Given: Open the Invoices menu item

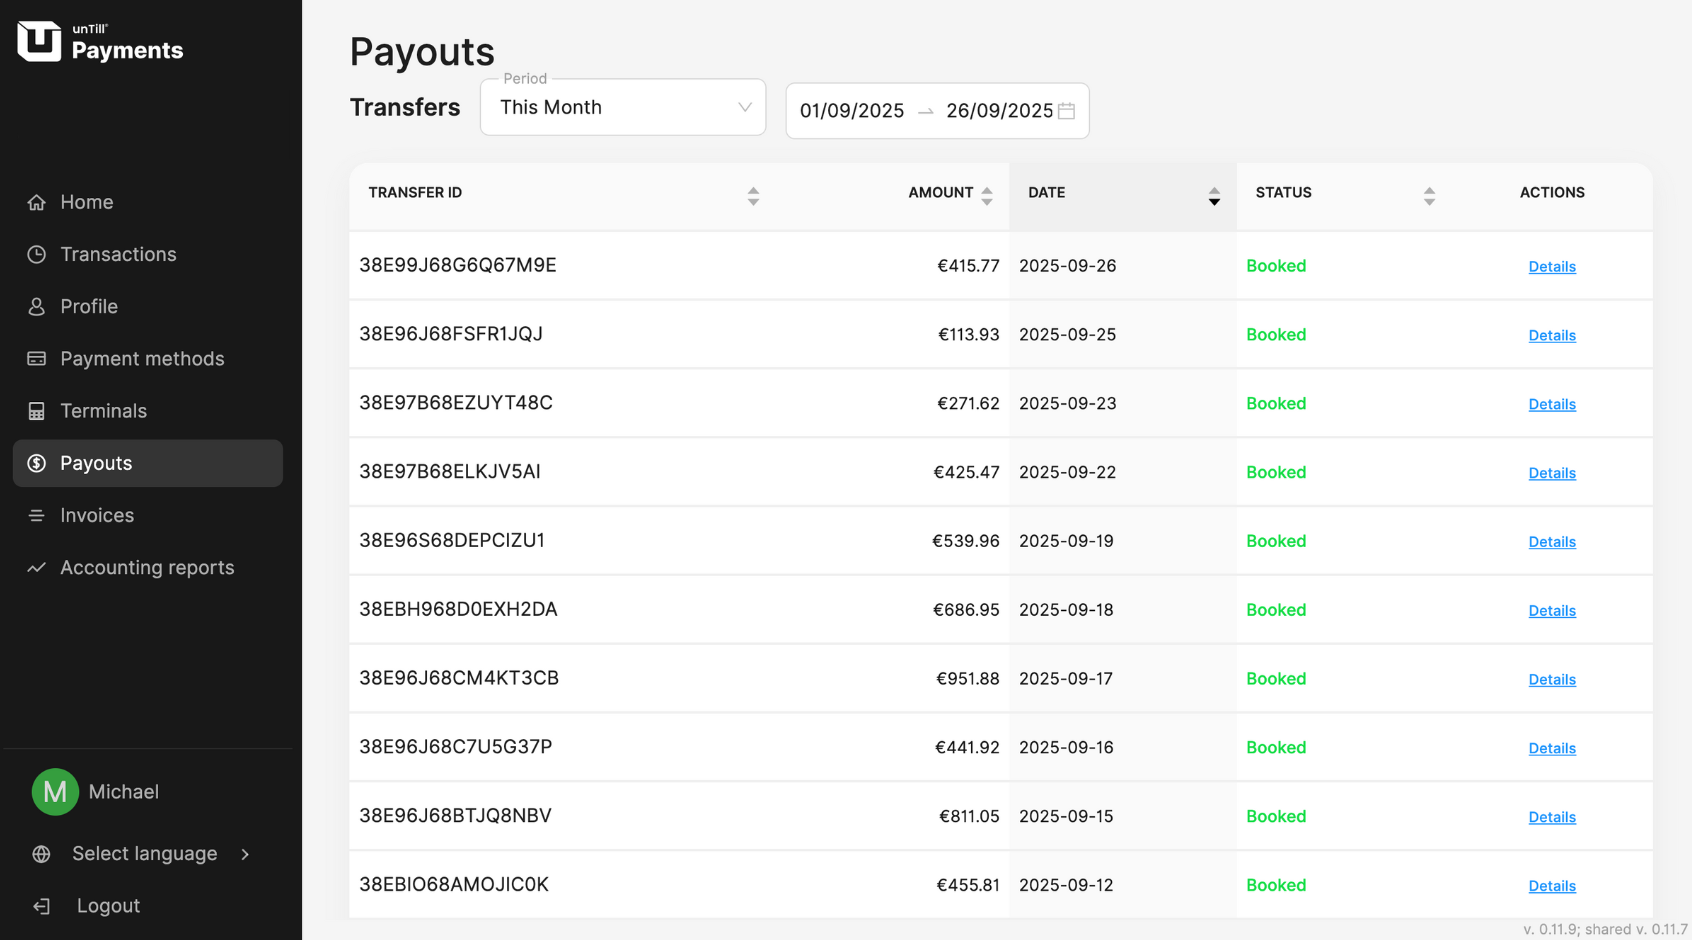Looking at the screenshot, I should 97,516.
